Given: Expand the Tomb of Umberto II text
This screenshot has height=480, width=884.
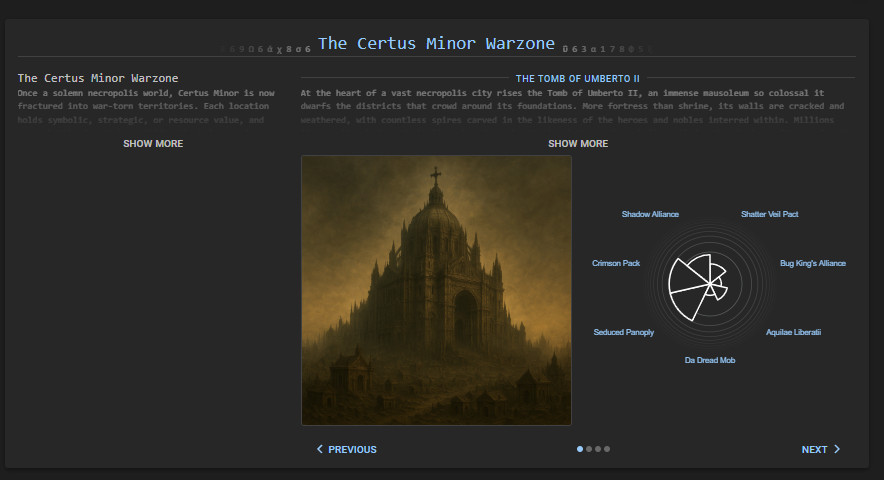Looking at the screenshot, I should point(578,144).
